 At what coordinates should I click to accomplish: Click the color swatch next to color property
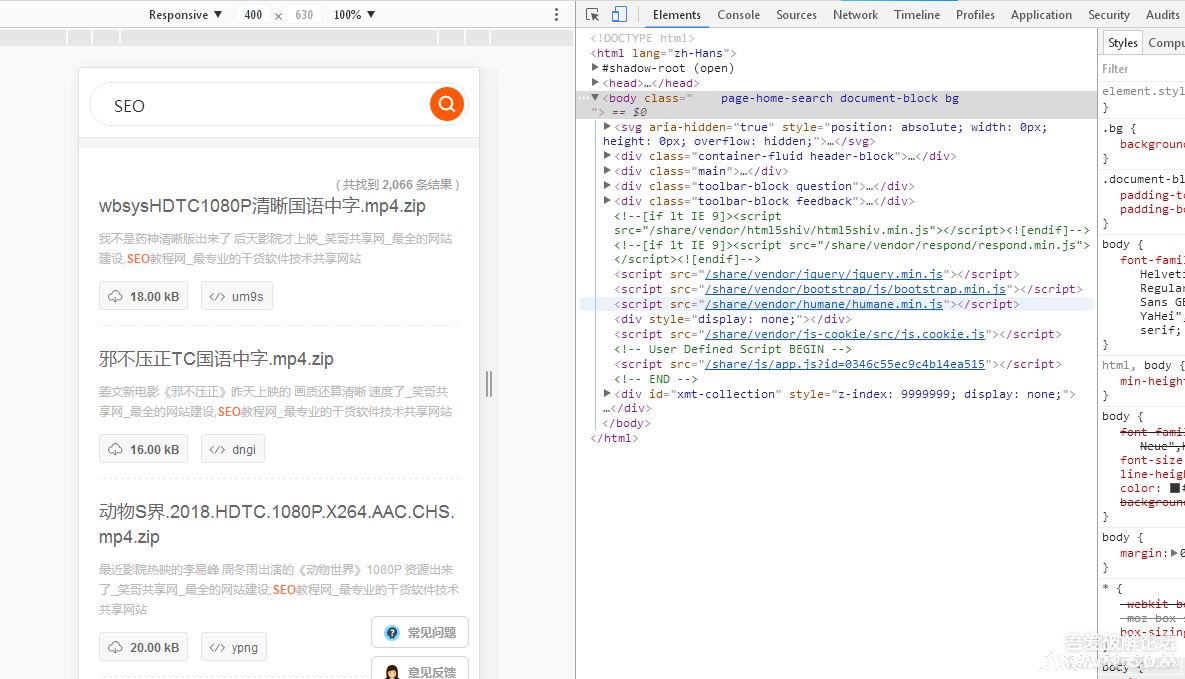(x=1174, y=489)
